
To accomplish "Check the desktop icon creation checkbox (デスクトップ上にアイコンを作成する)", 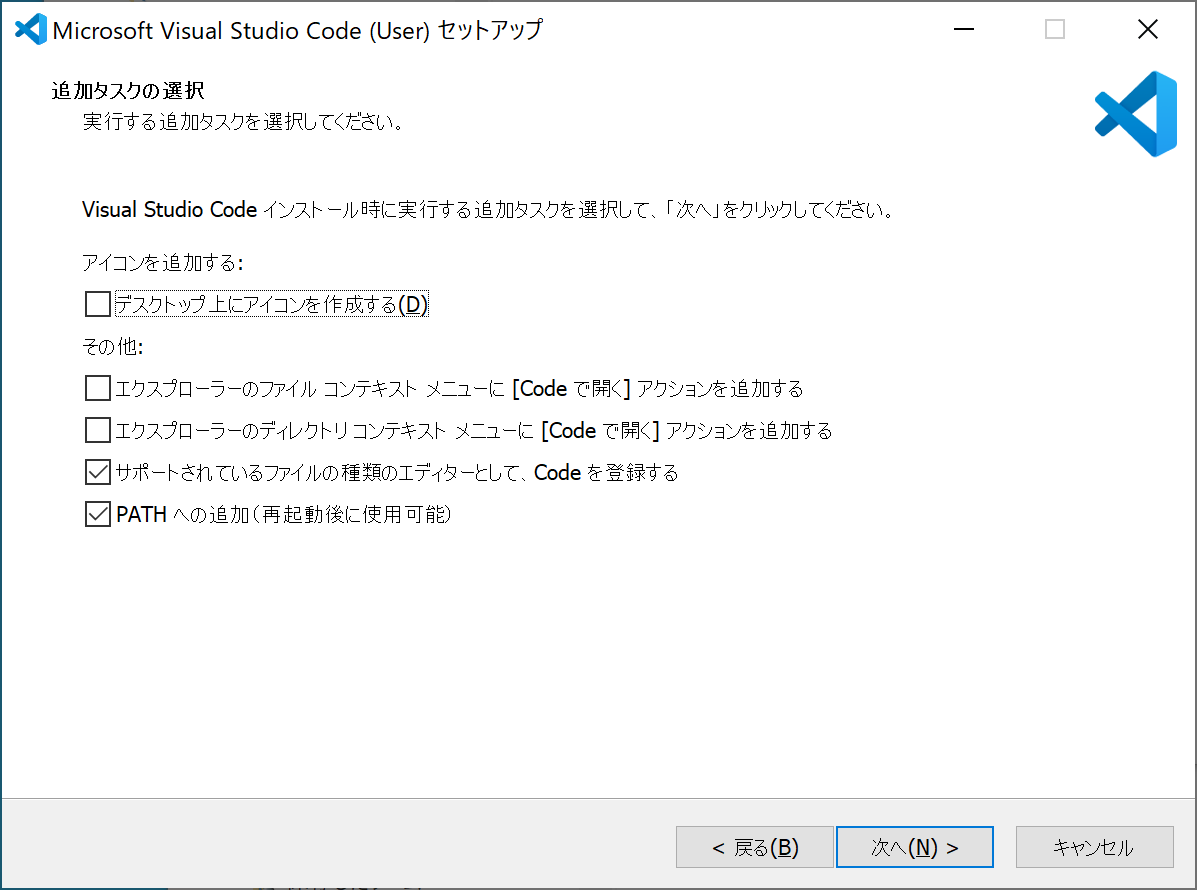I will [98, 304].
